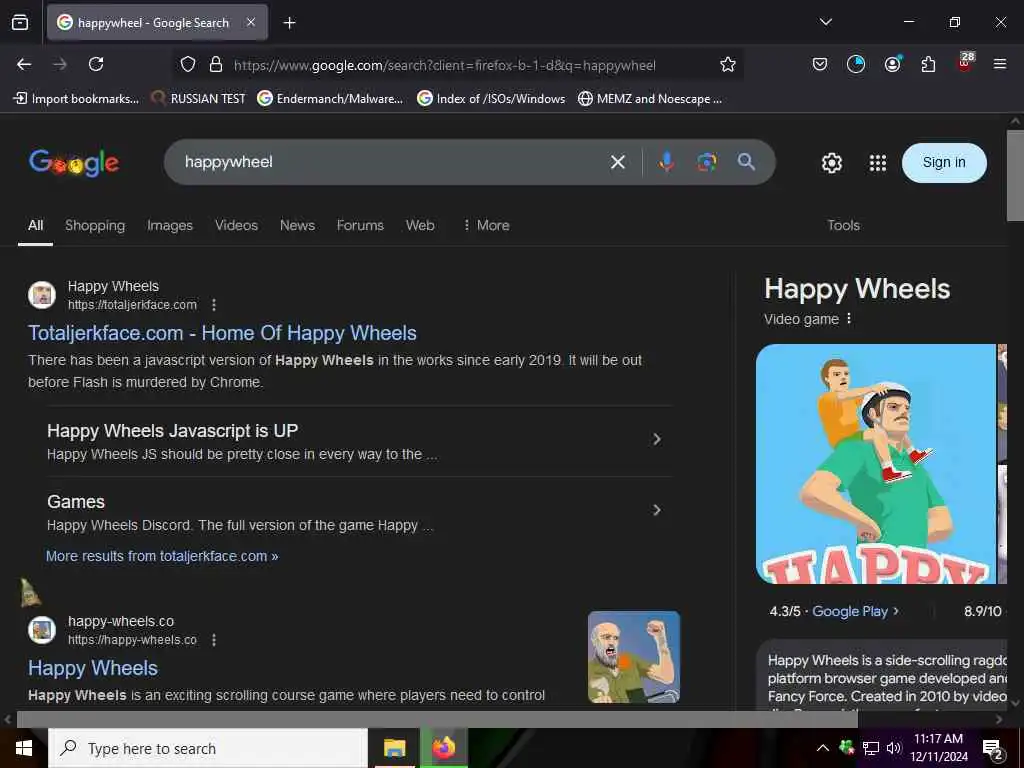This screenshot has height=768, width=1024.
Task: Switch to News results tab
Action: (297, 225)
